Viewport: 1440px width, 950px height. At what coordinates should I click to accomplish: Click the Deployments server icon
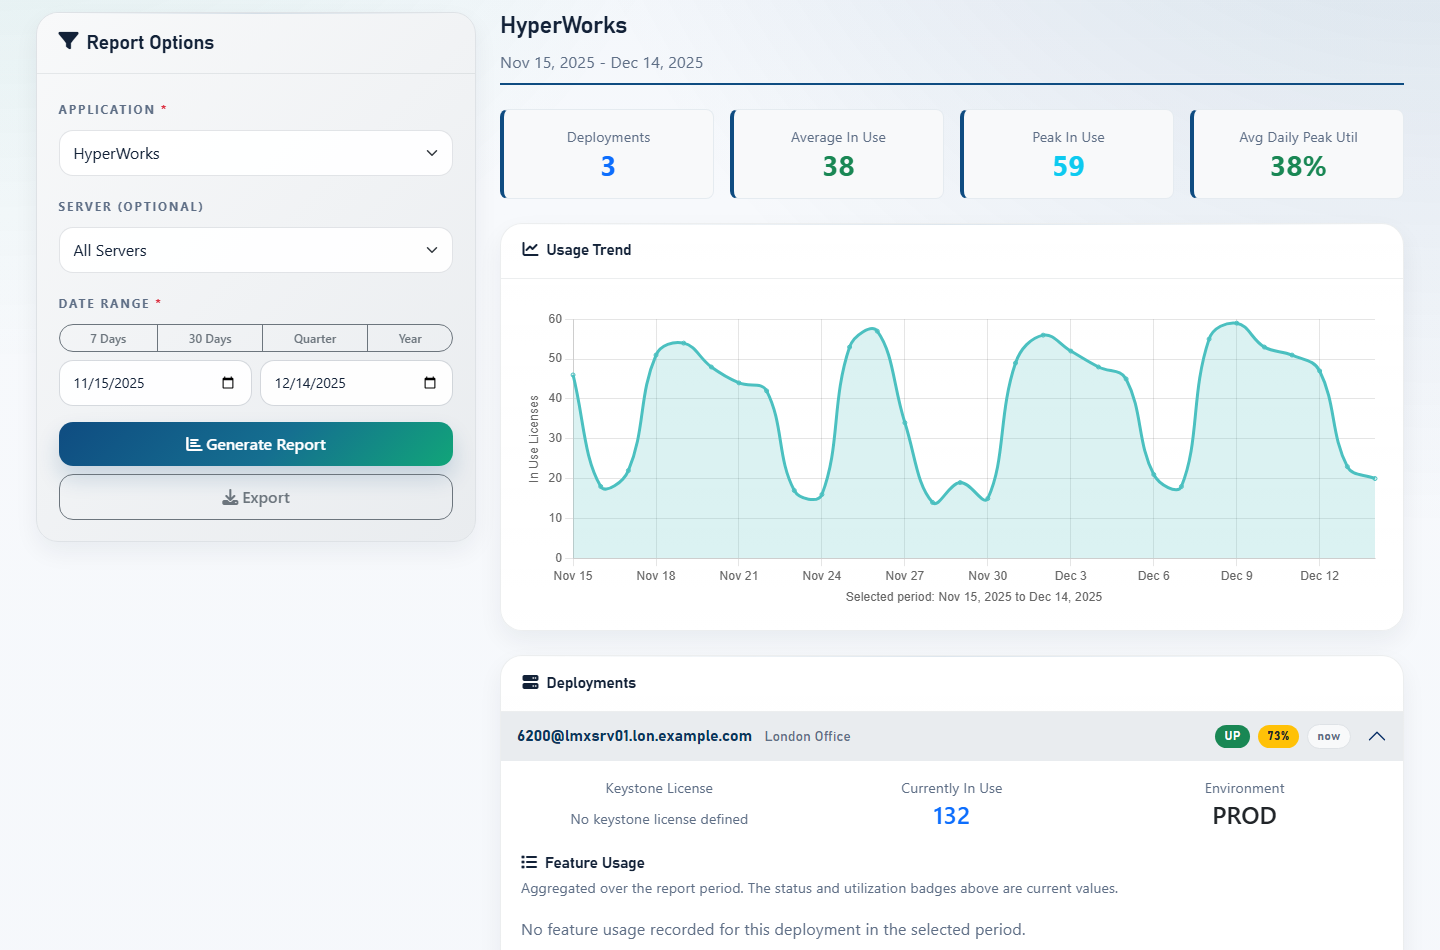pyautogui.click(x=530, y=682)
